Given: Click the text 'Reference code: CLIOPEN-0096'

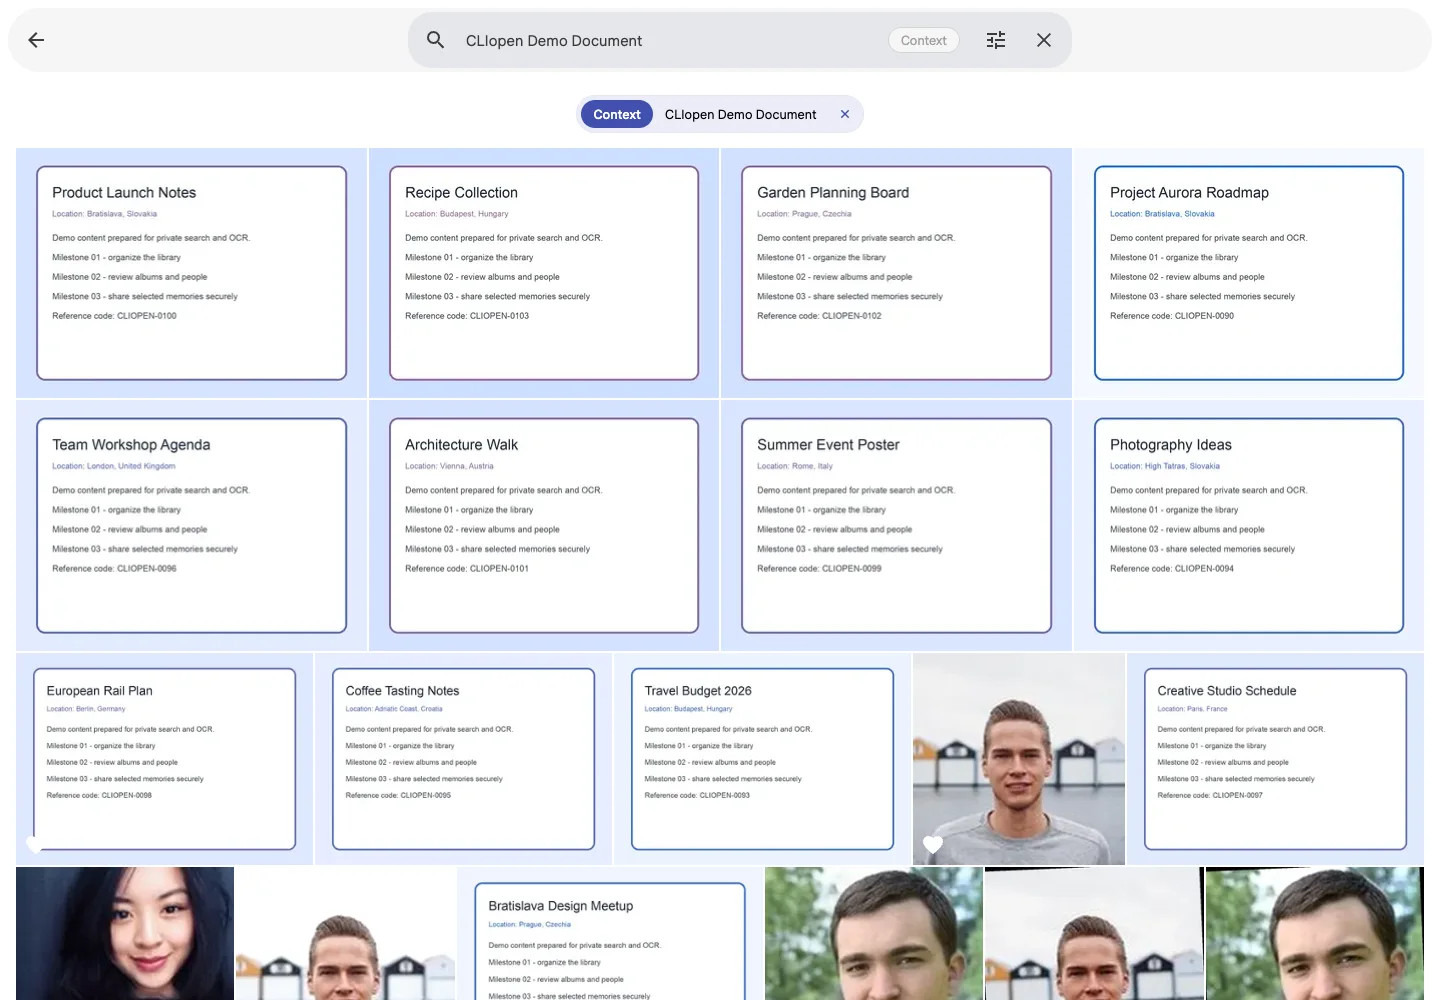Looking at the screenshot, I should pos(114,569).
